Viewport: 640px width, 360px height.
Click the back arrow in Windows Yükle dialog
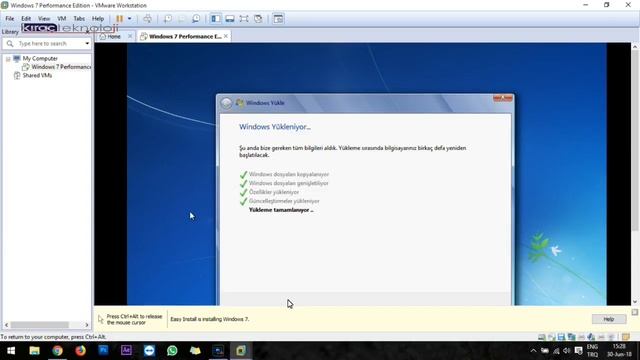226,103
